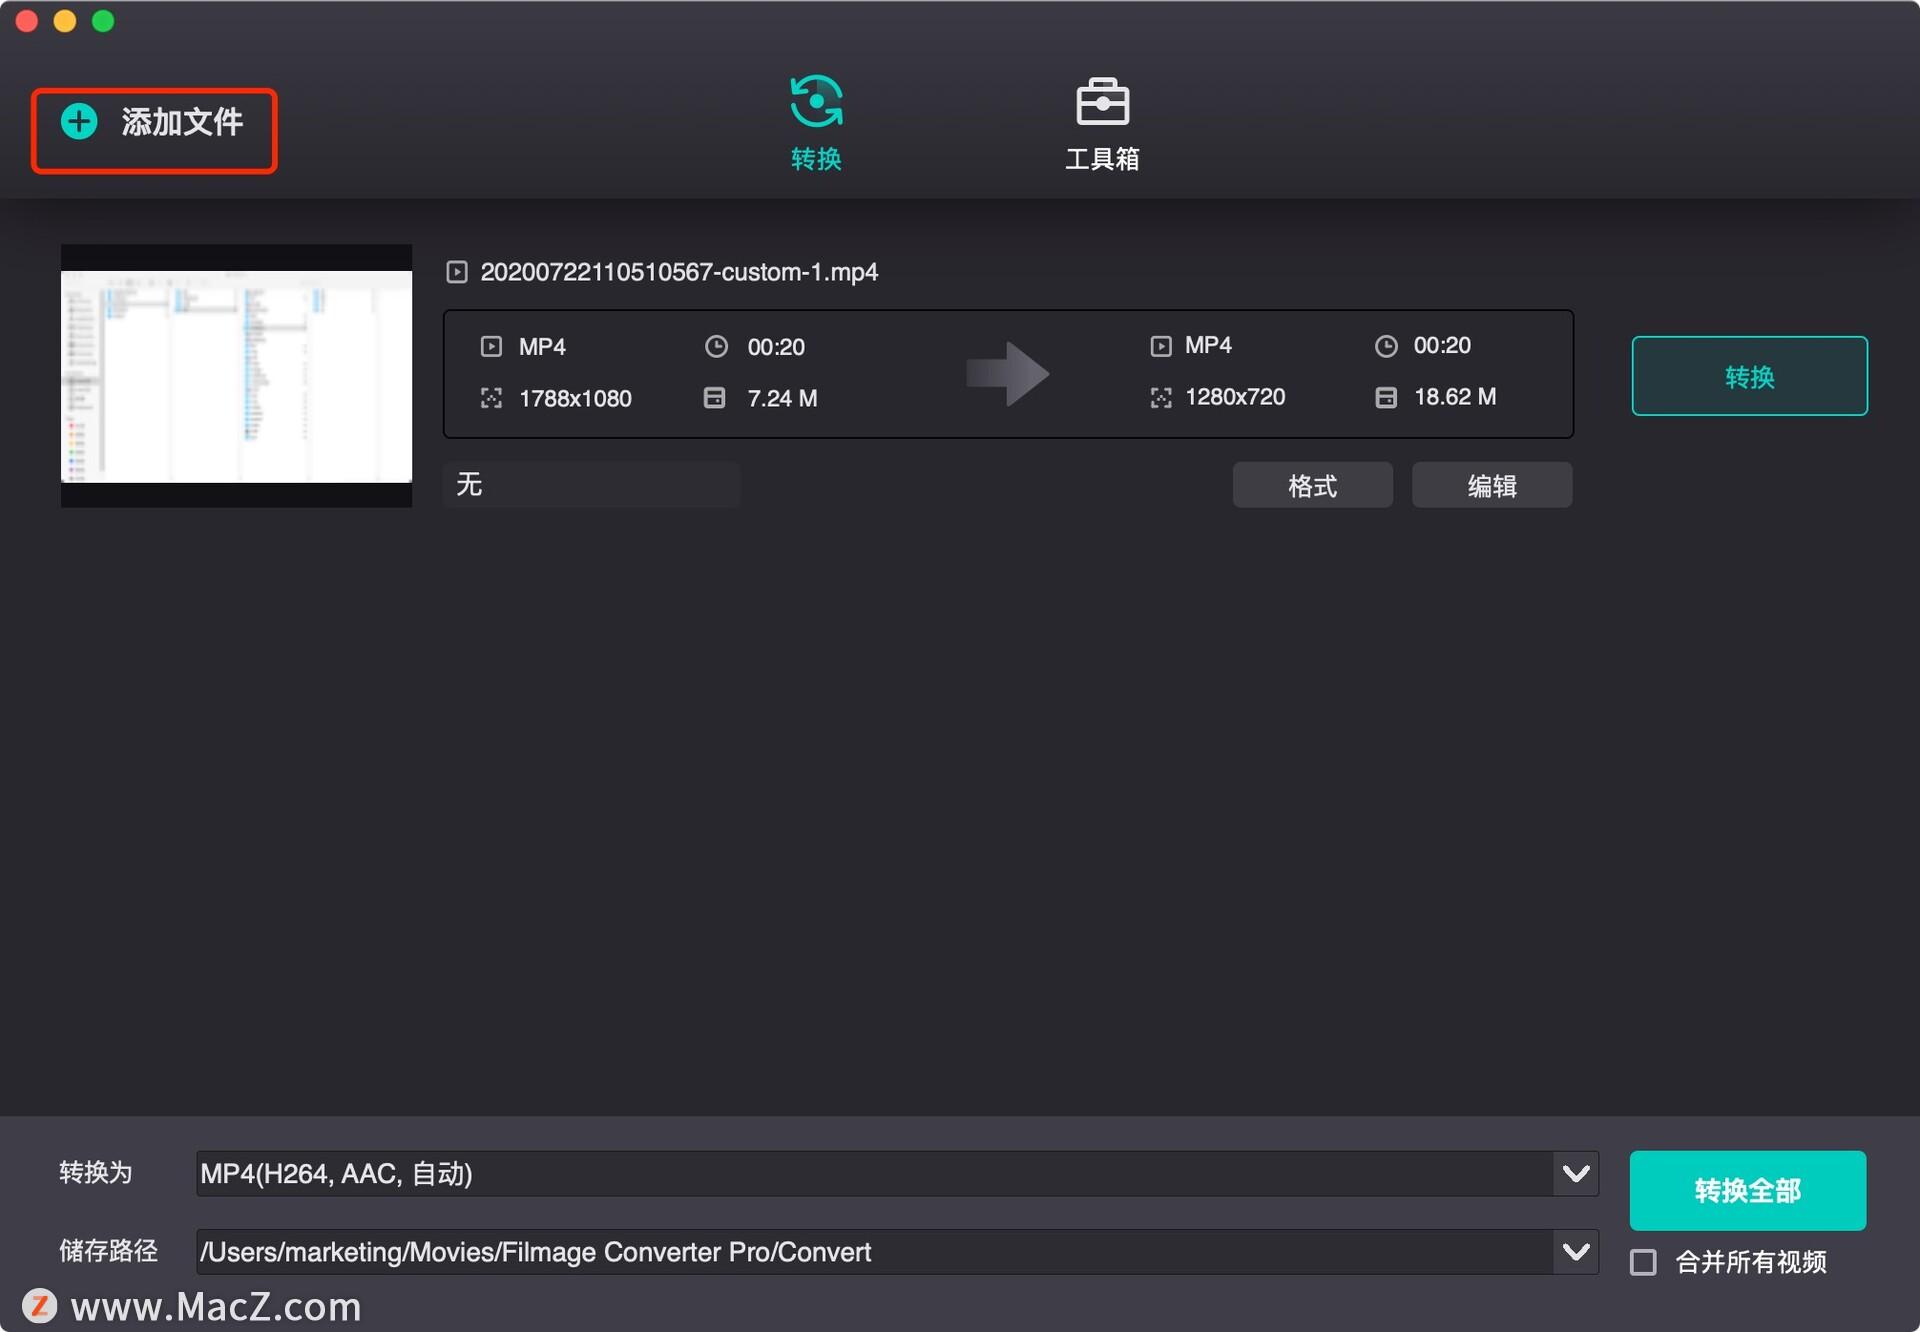Screen dimensions: 1920x1332
Task: Click the video preview thumbnail
Action: click(236, 376)
